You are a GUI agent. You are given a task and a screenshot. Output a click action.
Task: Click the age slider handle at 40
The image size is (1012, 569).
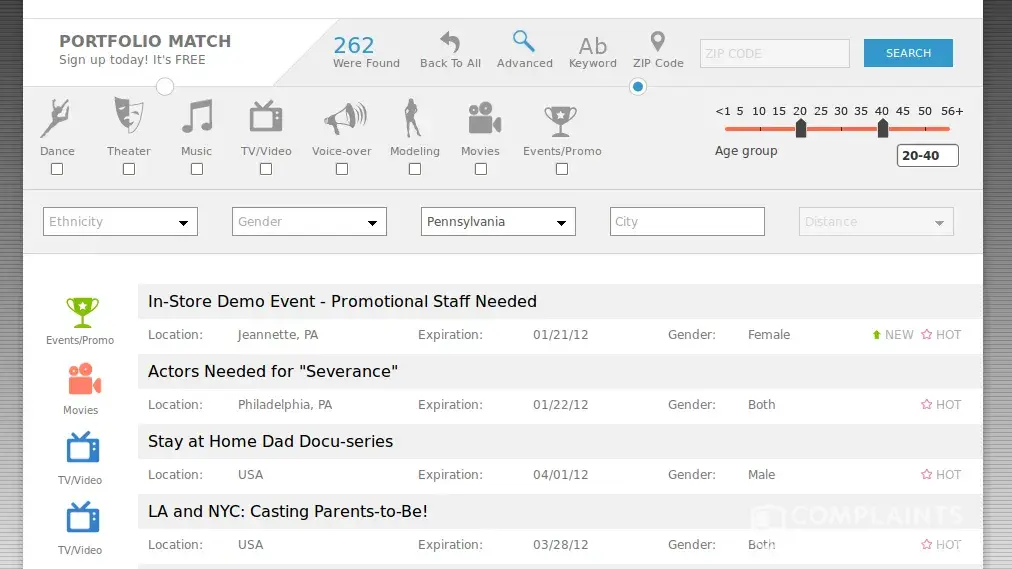pos(882,127)
